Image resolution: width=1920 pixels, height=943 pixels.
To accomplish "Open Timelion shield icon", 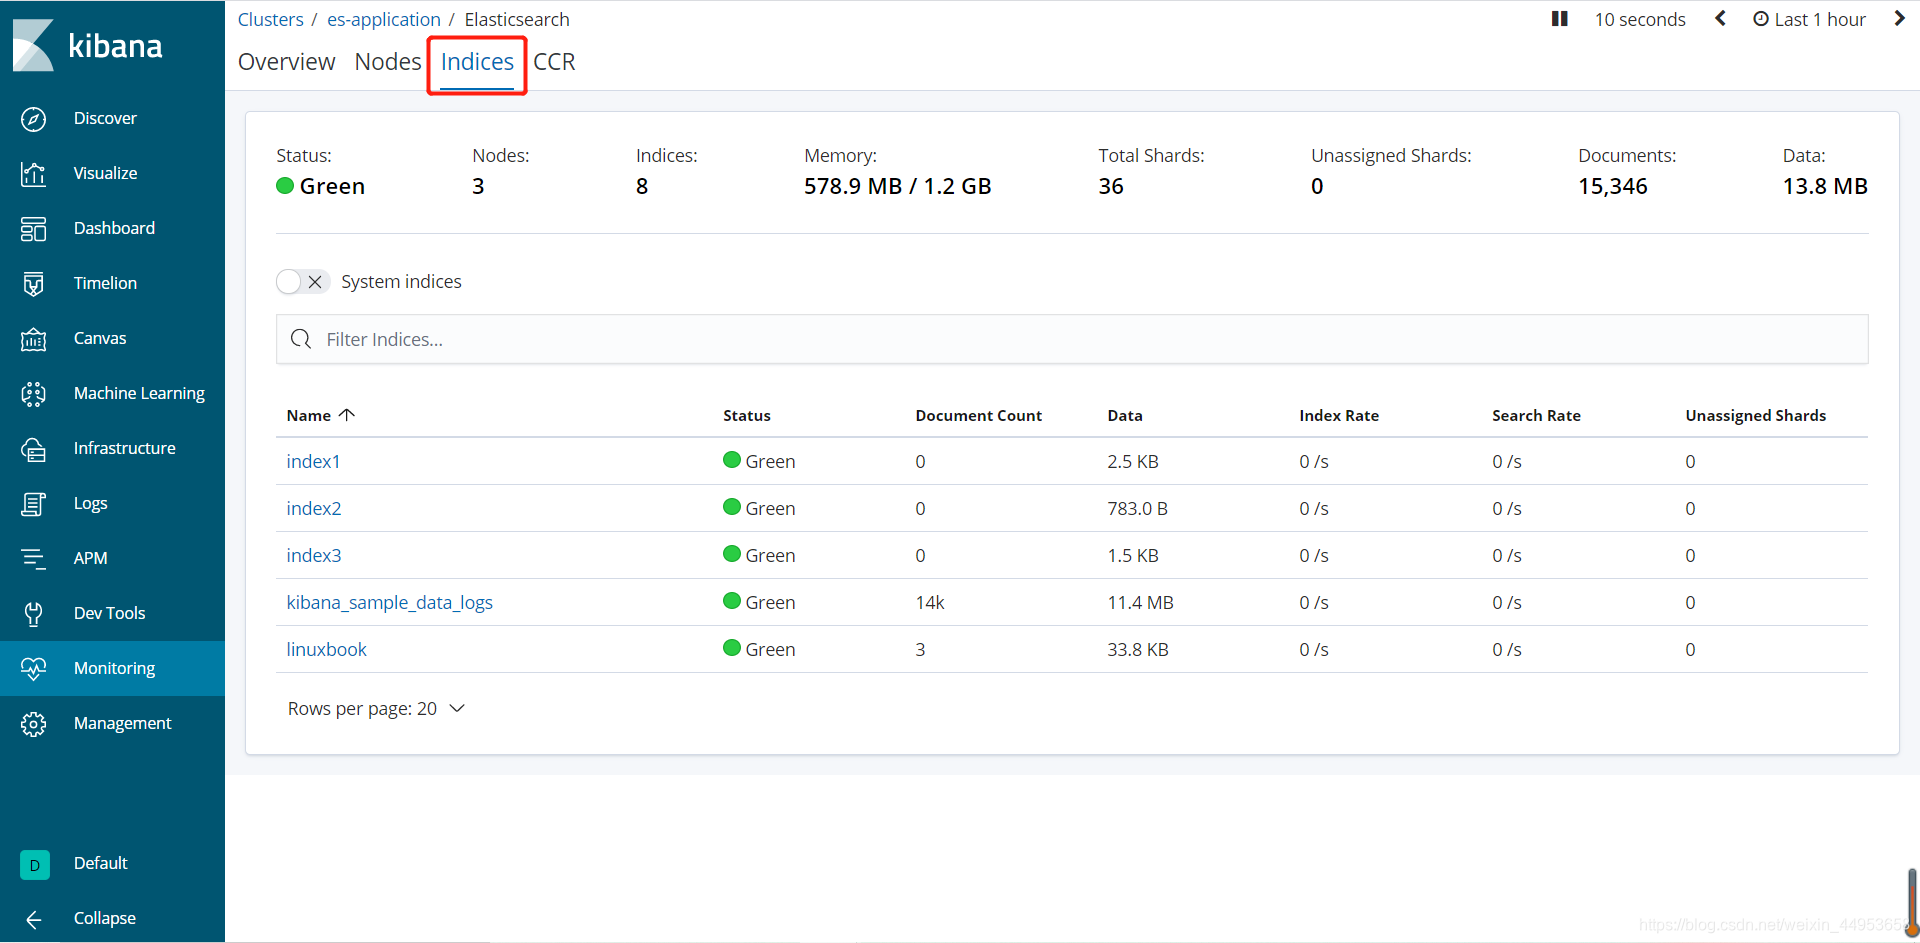I will [33, 284].
